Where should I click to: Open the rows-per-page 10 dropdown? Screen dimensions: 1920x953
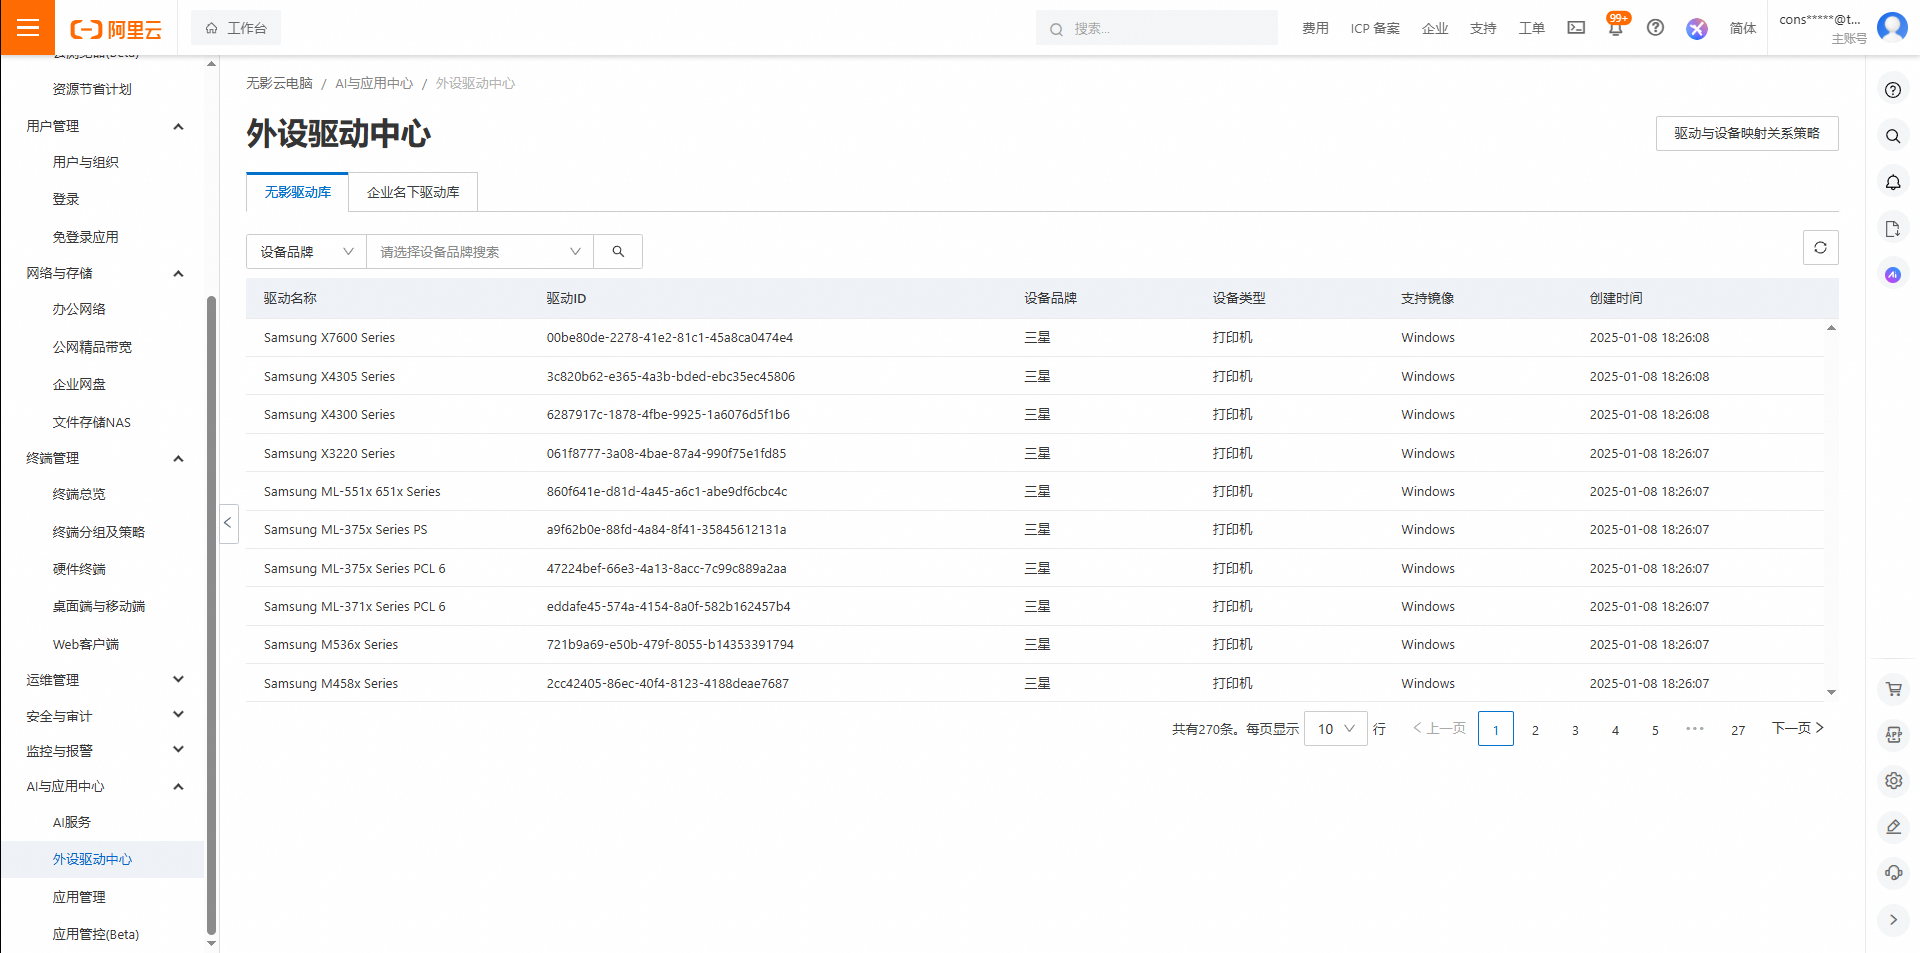1336,729
